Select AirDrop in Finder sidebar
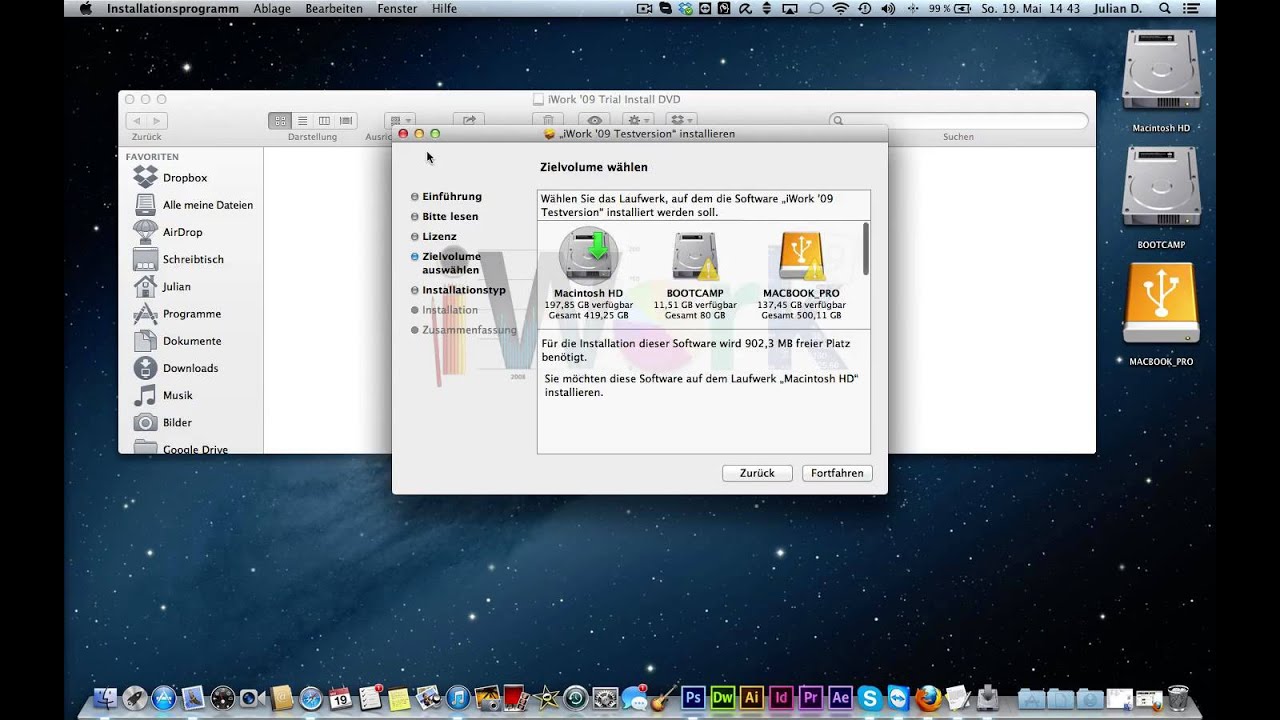The height and width of the screenshot is (720, 1280). (x=182, y=231)
